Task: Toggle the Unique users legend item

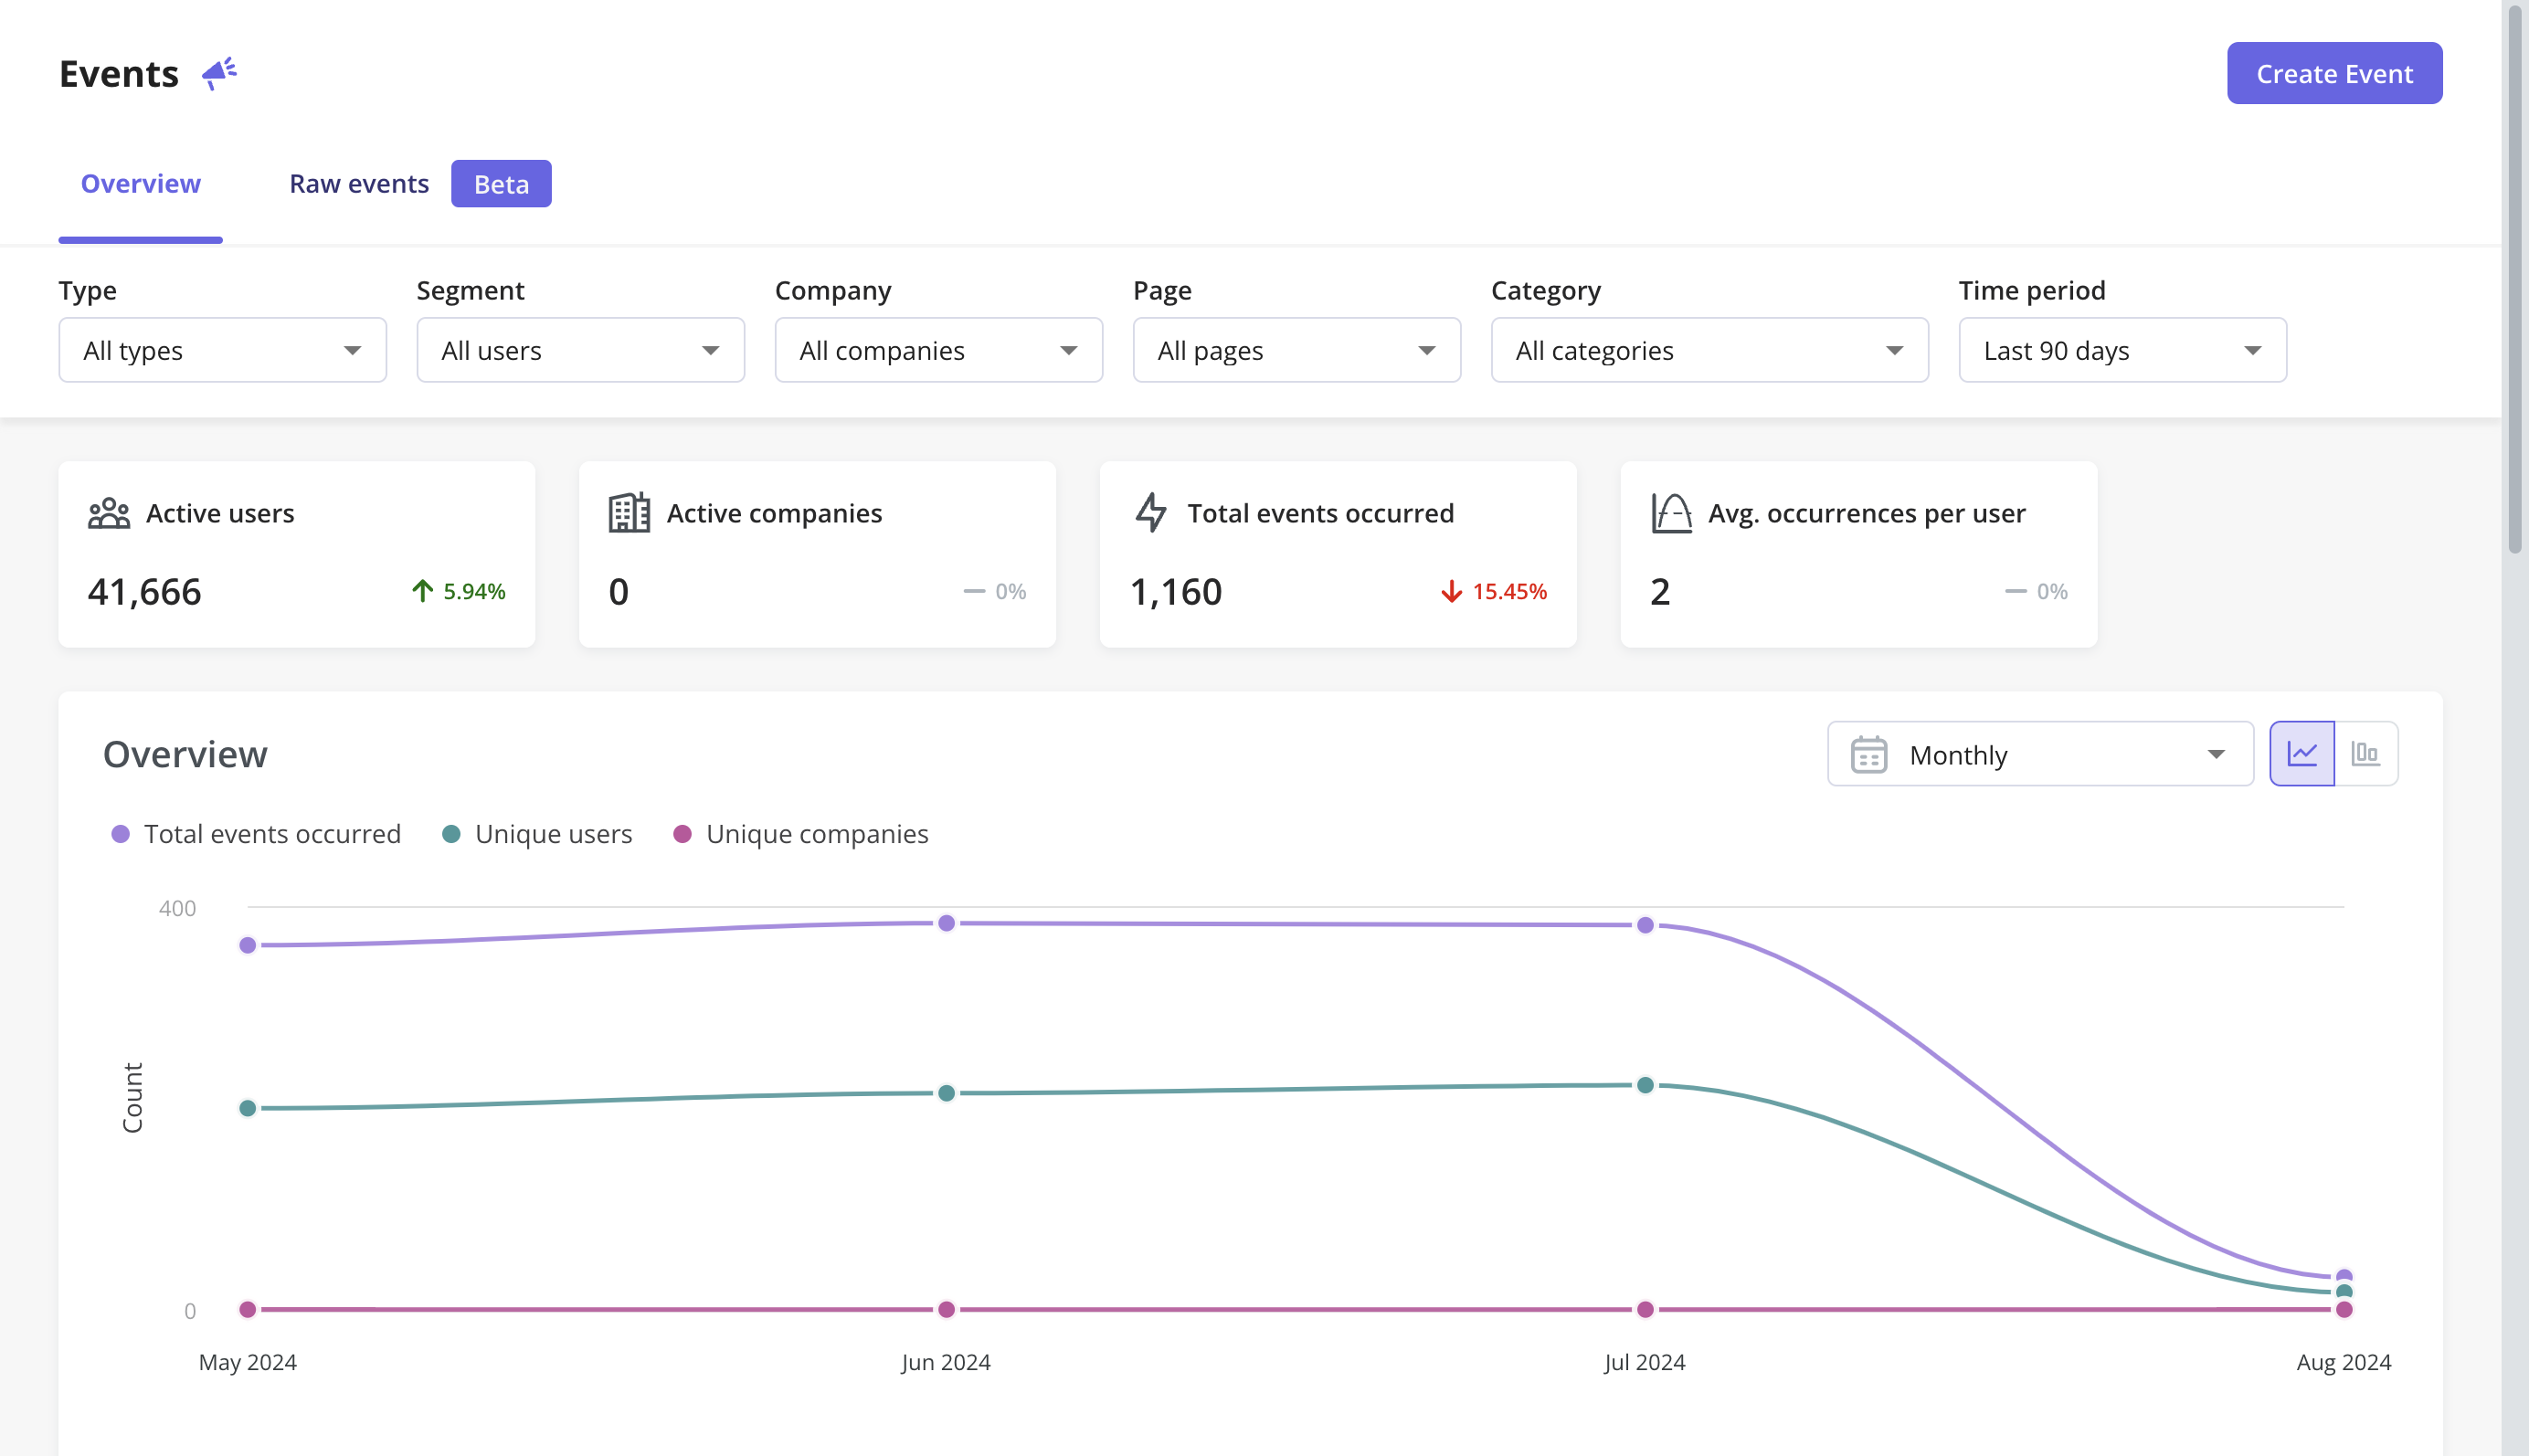Action: coord(553,832)
